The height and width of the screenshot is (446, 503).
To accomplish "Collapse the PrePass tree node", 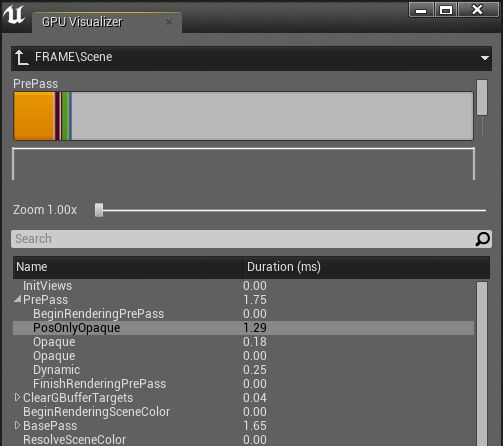I will click(18, 299).
